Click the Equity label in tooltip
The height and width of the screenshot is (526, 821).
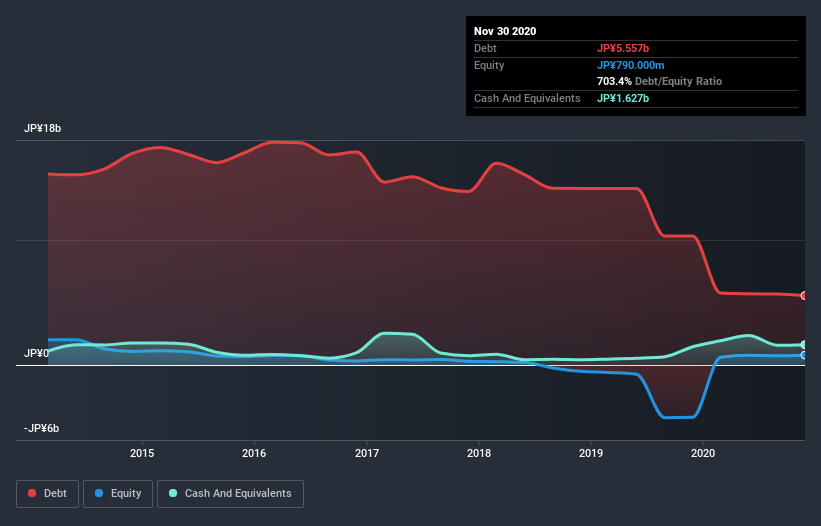point(489,65)
